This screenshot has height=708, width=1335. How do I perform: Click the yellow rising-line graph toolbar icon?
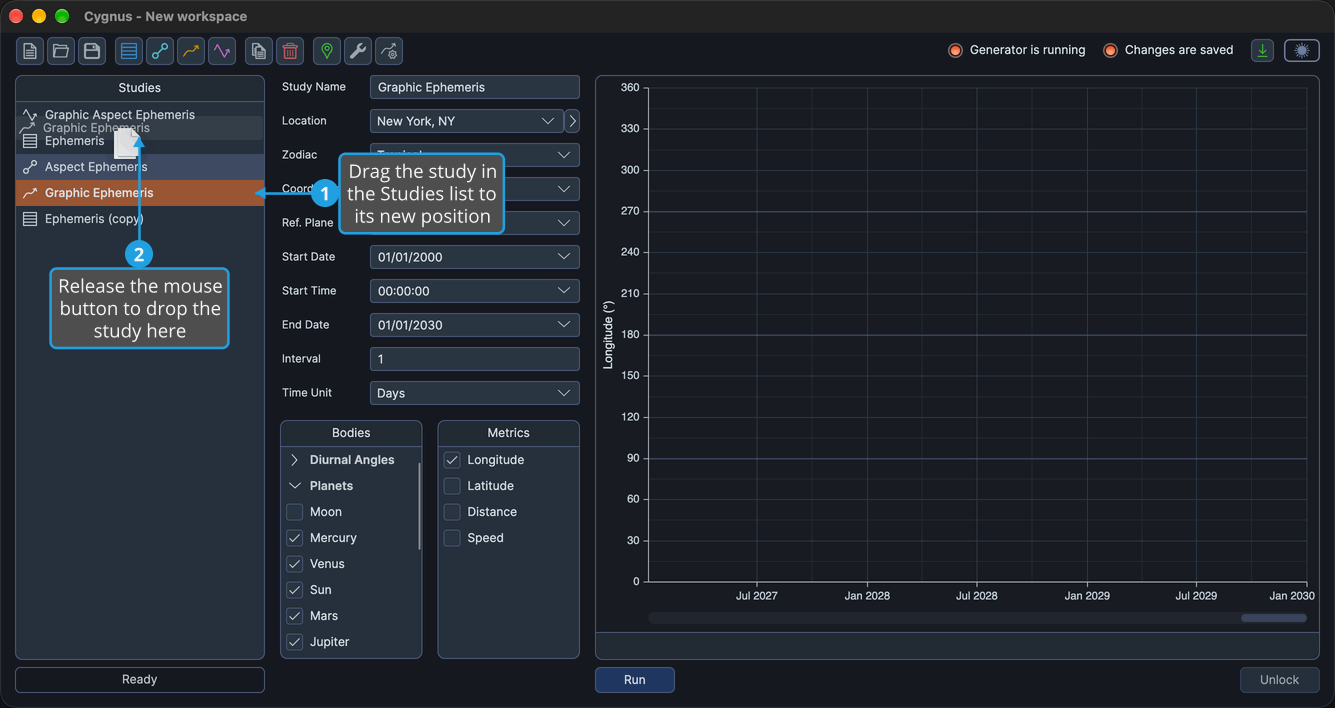tap(191, 51)
